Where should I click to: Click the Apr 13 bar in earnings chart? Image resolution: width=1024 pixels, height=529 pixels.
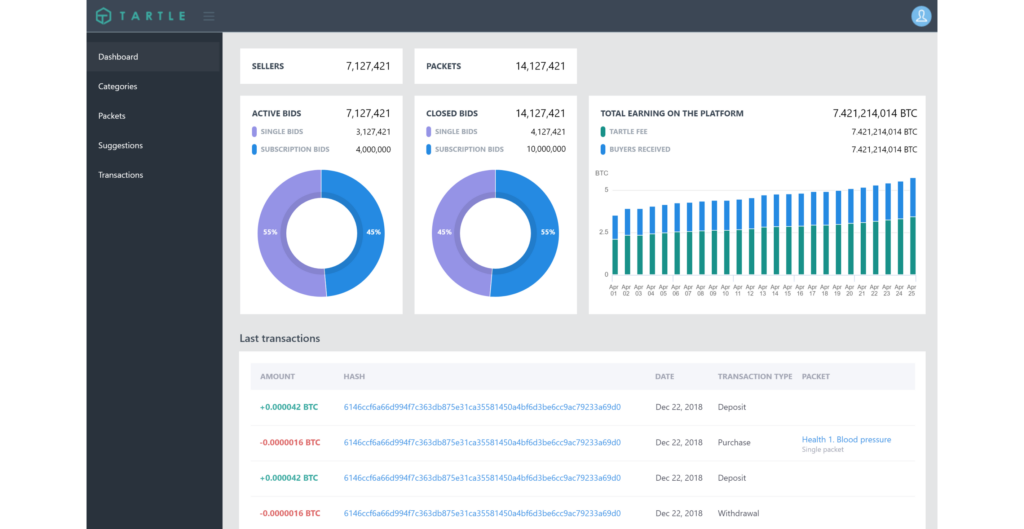763,235
